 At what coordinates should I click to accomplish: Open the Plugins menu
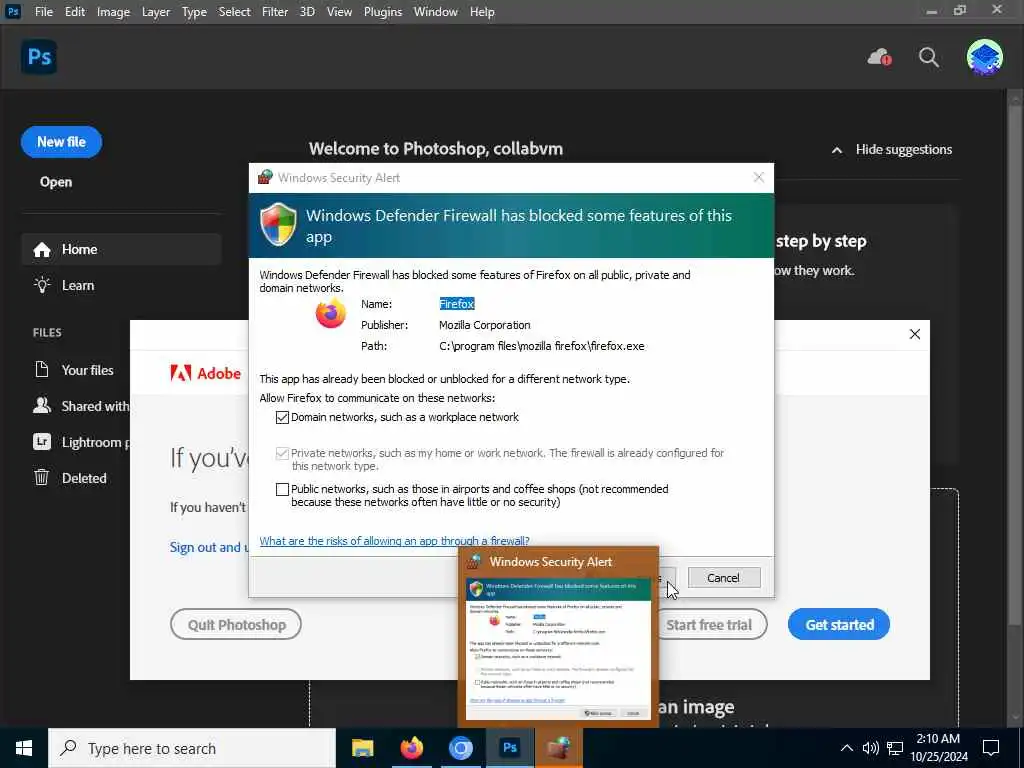point(383,12)
